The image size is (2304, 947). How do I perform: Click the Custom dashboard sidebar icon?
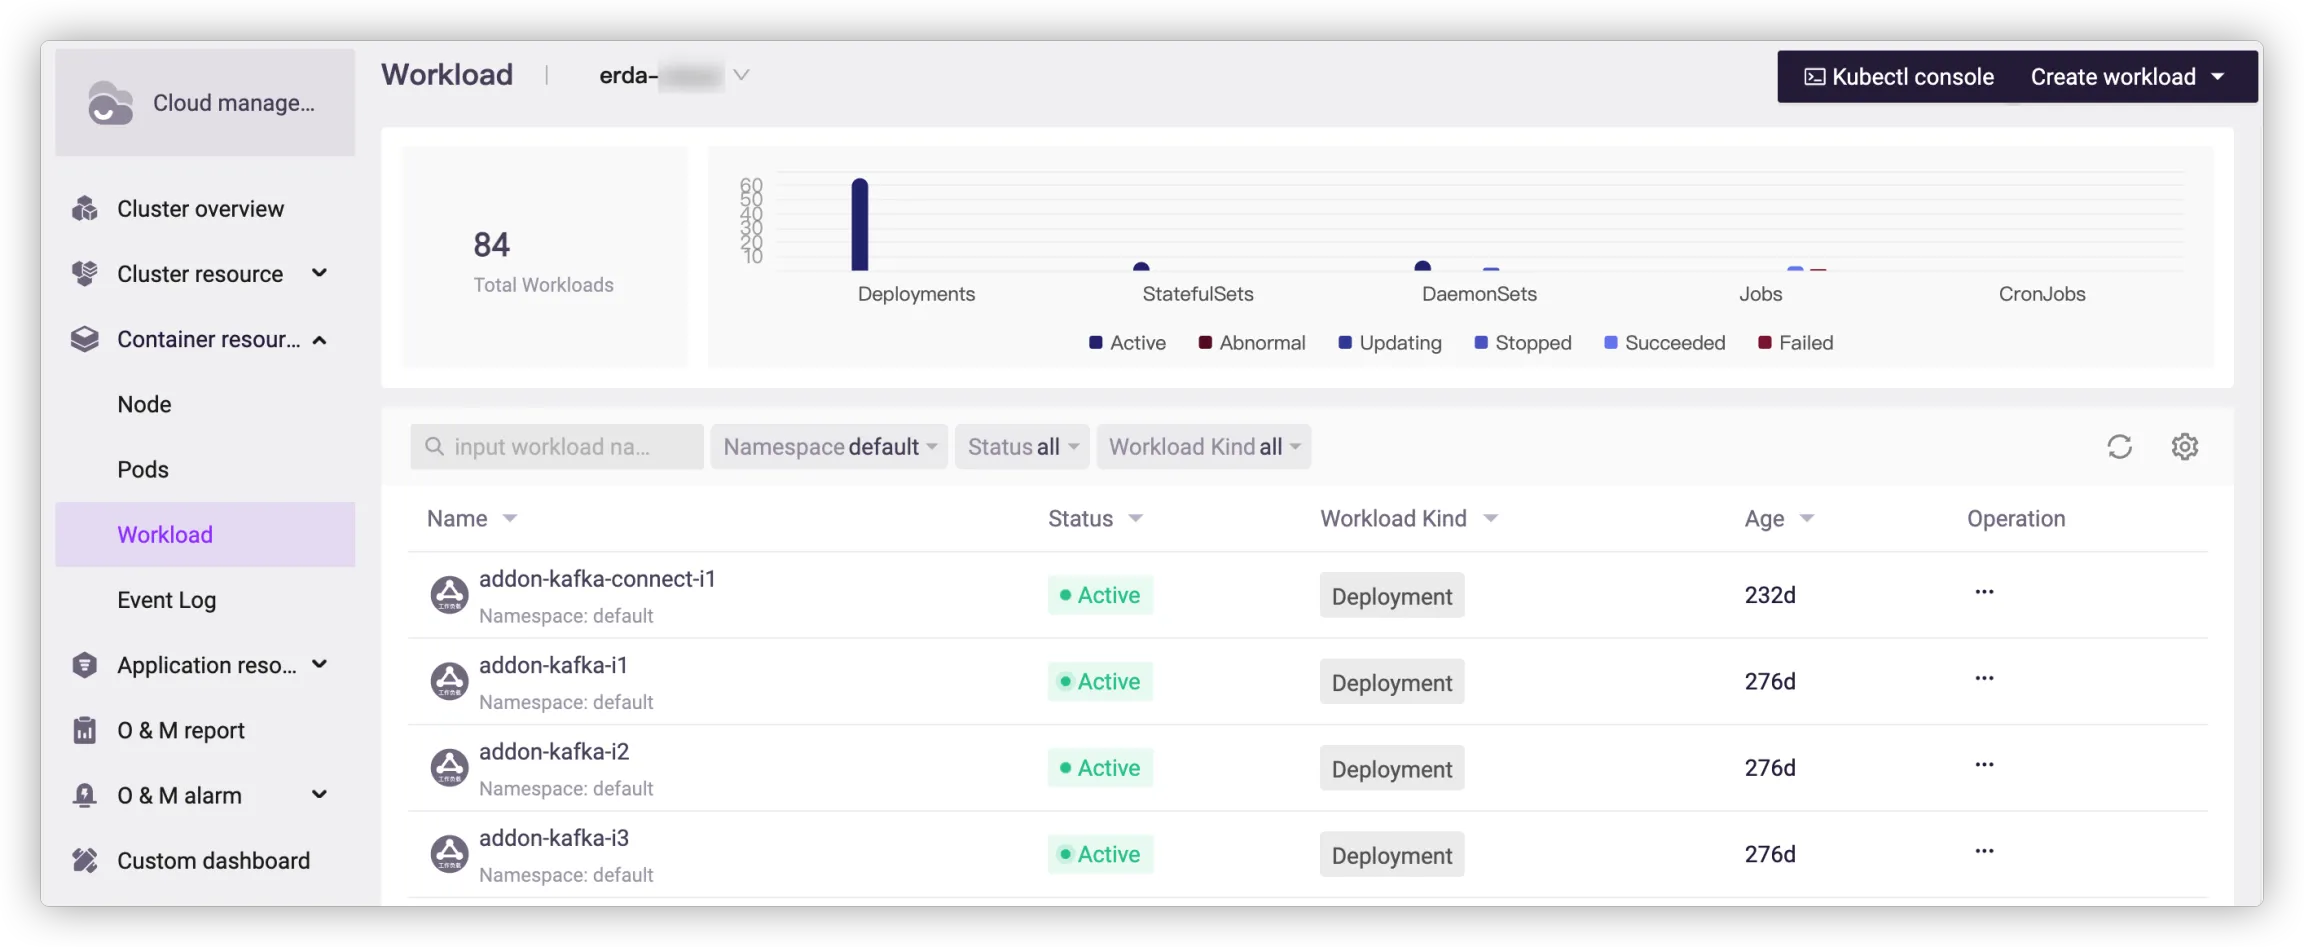pyautogui.click(x=85, y=860)
